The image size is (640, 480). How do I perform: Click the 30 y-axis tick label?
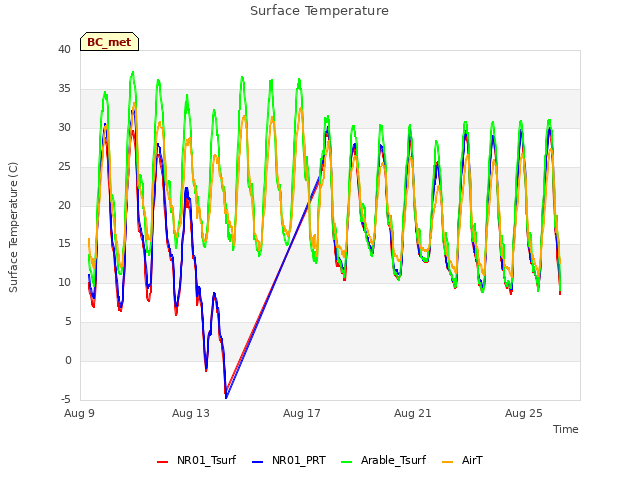pos(64,127)
